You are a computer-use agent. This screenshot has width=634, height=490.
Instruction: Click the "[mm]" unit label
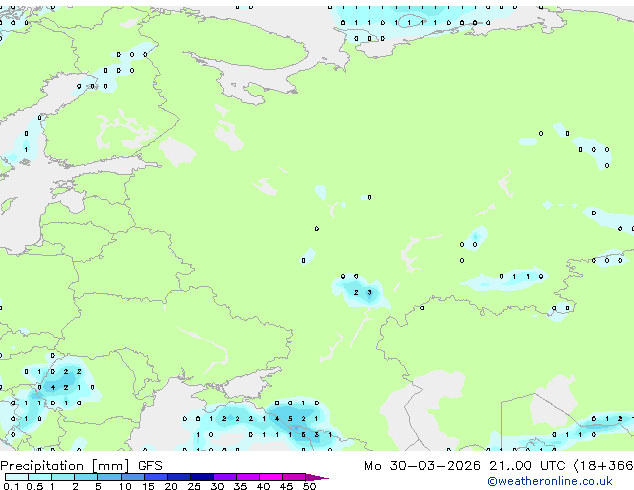pos(111,466)
